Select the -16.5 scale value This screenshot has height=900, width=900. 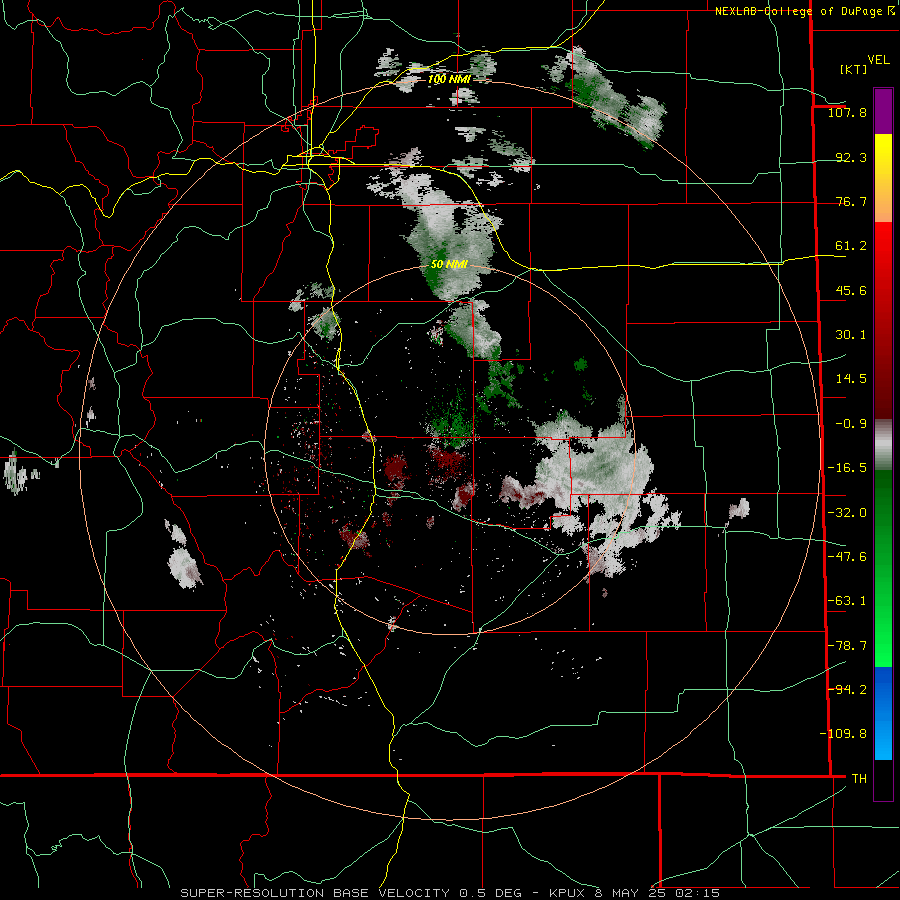(x=847, y=468)
